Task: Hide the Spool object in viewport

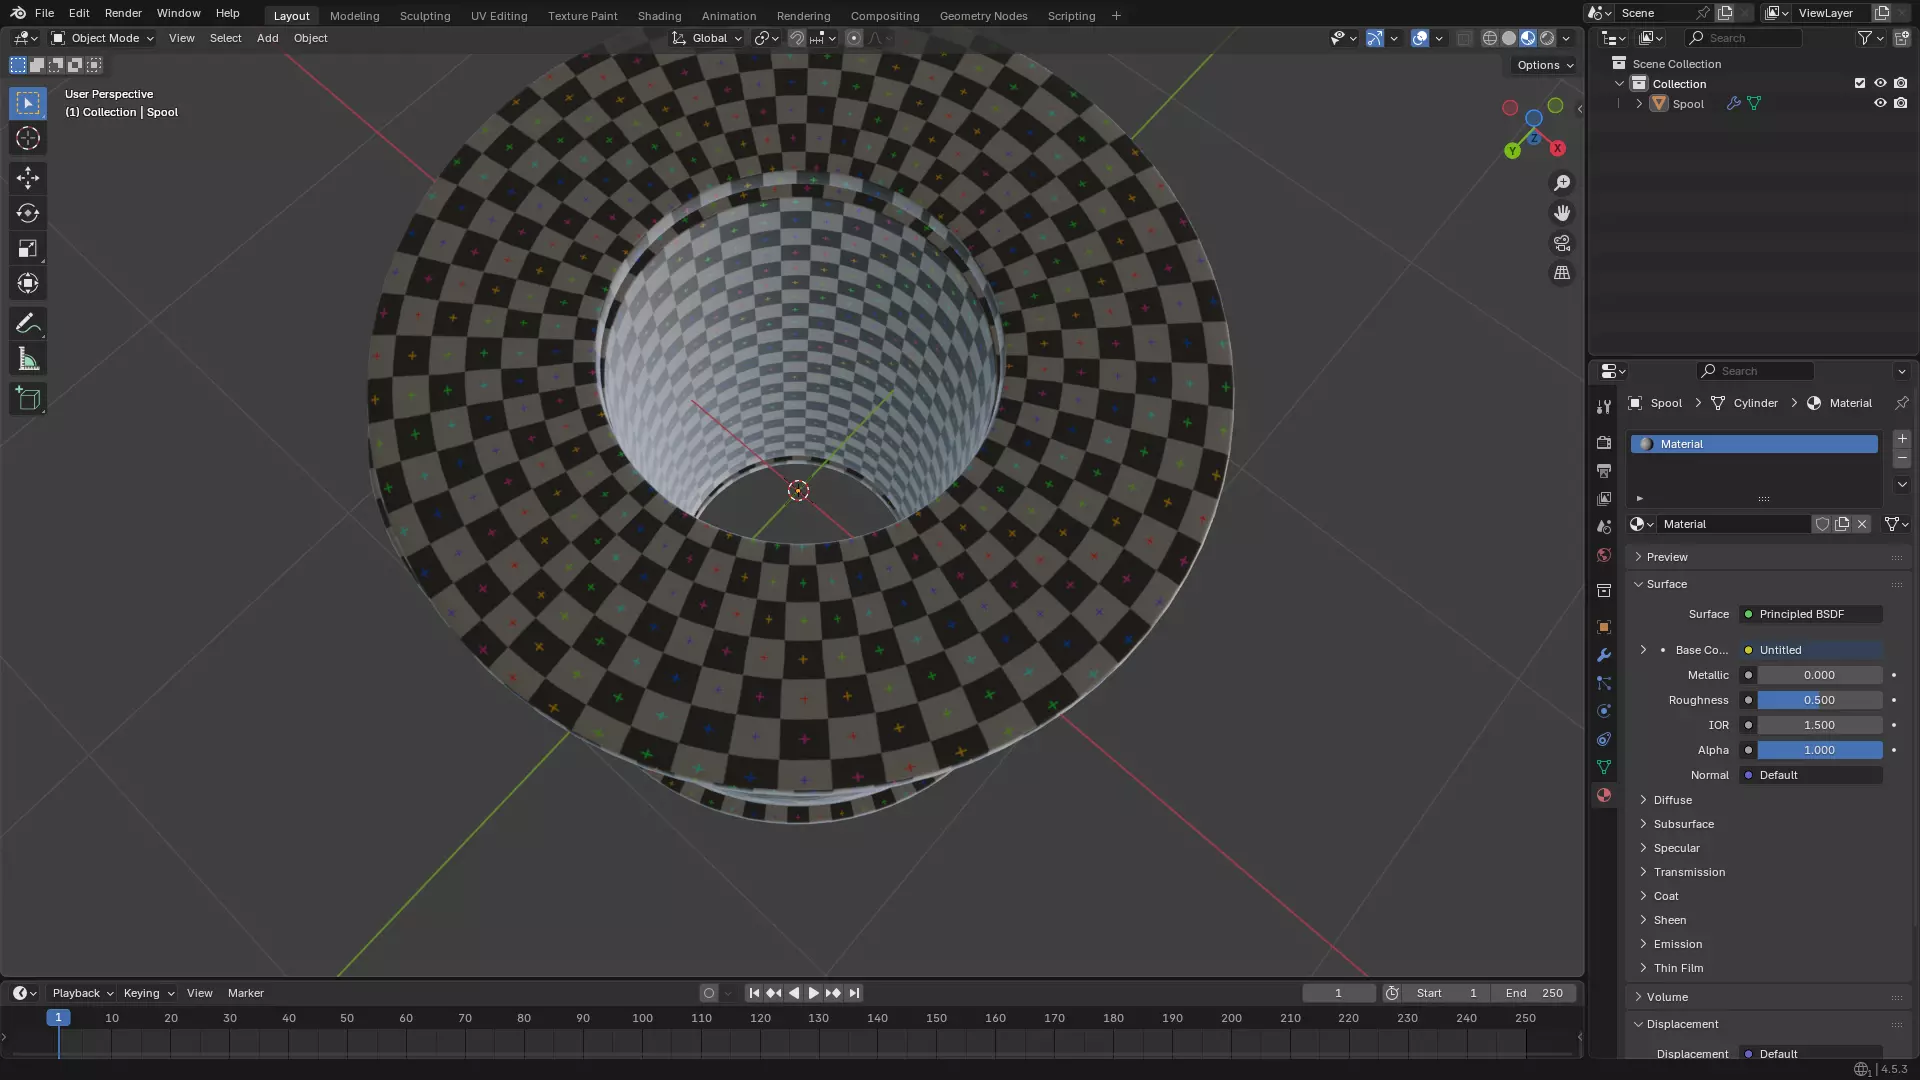Action: (1880, 103)
